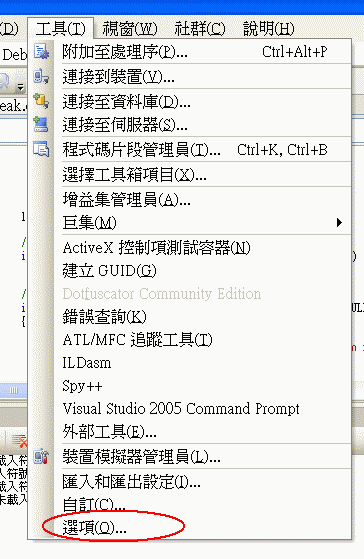
Task: Click the horizontal scrollbar thumb in editor
Action: tap(14, 390)
